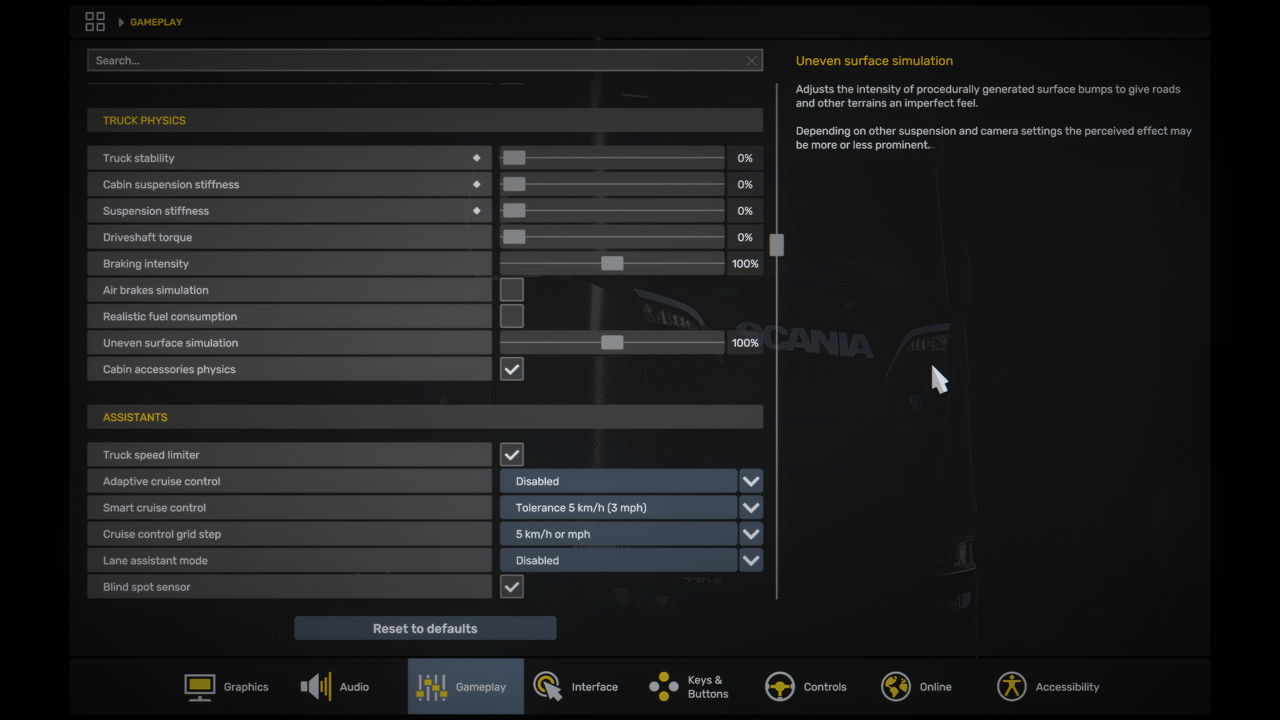Screen dimensions: 1280x720
Task: Click the Uneven surface simulation slider handle
Action: 612,343
